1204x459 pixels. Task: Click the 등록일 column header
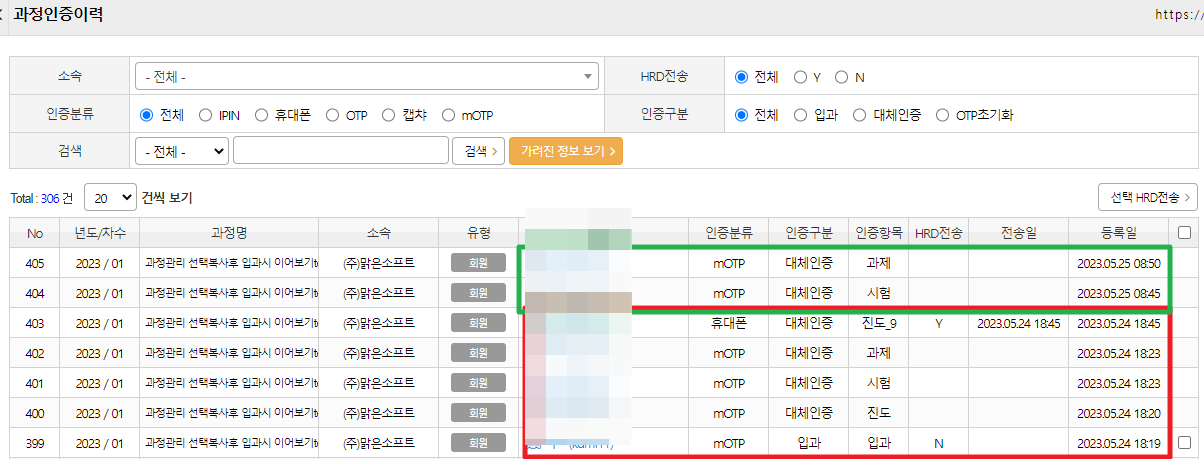point(1117,233)
